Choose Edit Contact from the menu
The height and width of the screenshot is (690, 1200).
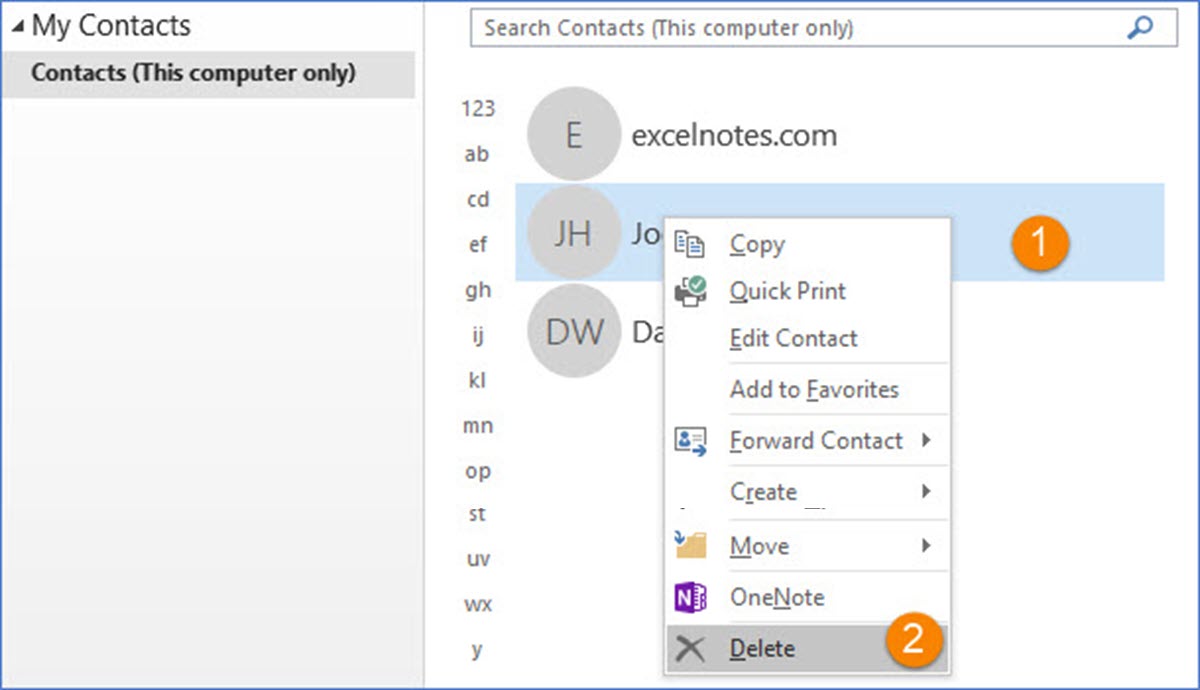793,338
